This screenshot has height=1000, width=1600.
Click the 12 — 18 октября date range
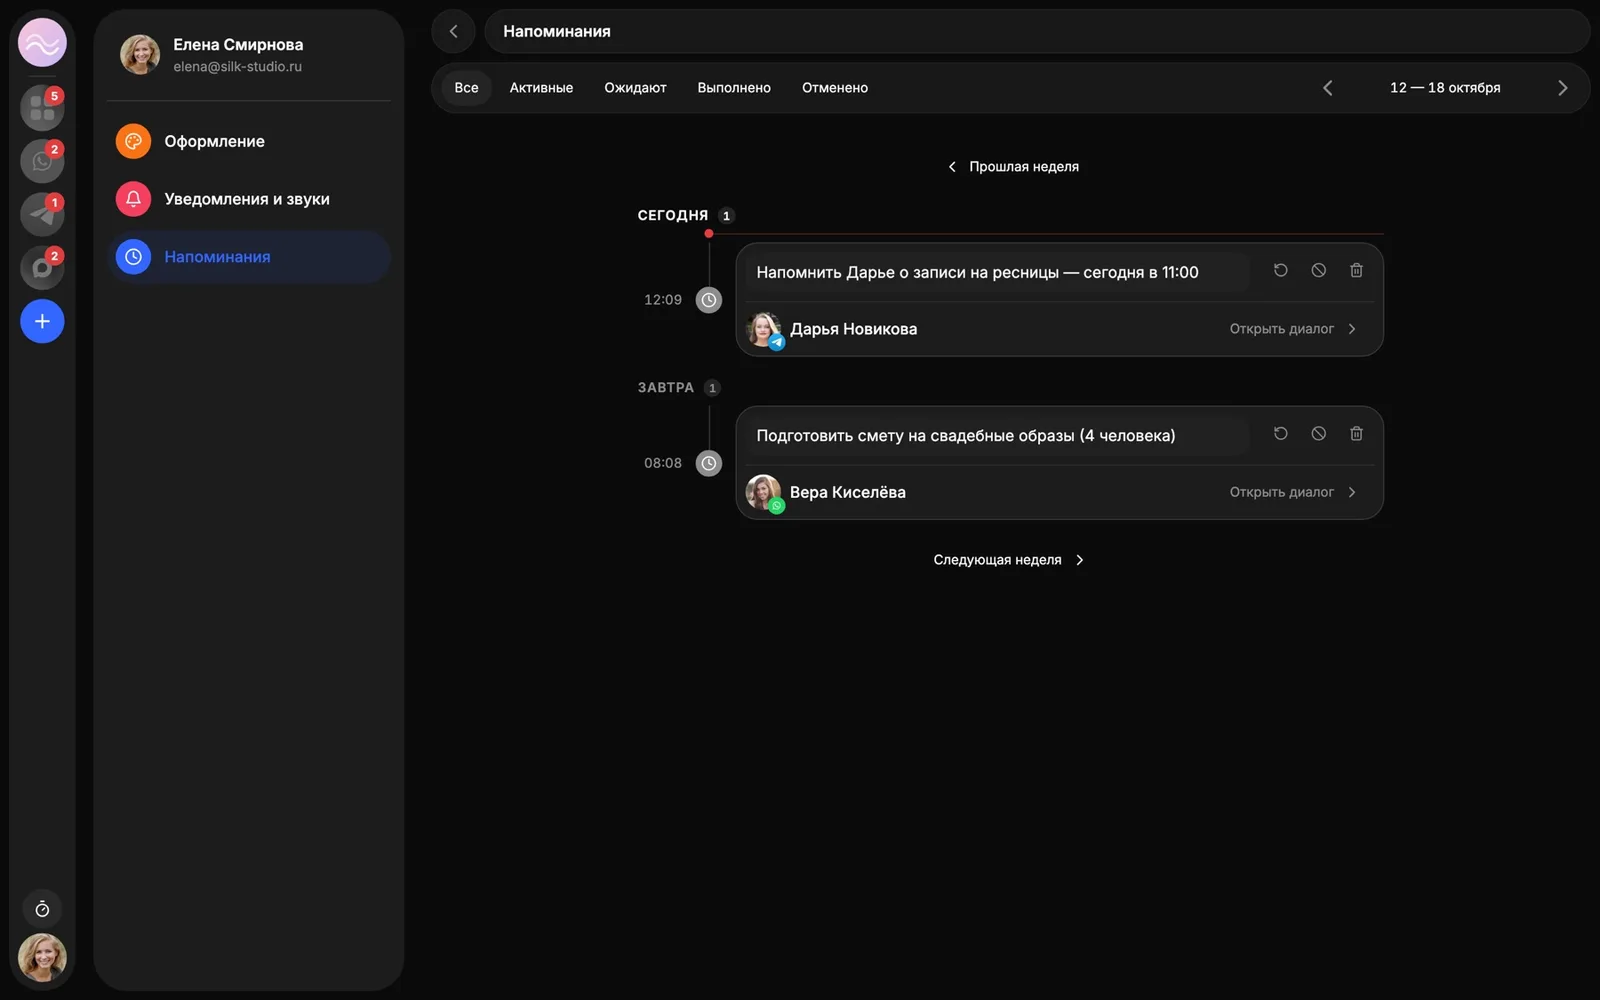pos(1445,88)
